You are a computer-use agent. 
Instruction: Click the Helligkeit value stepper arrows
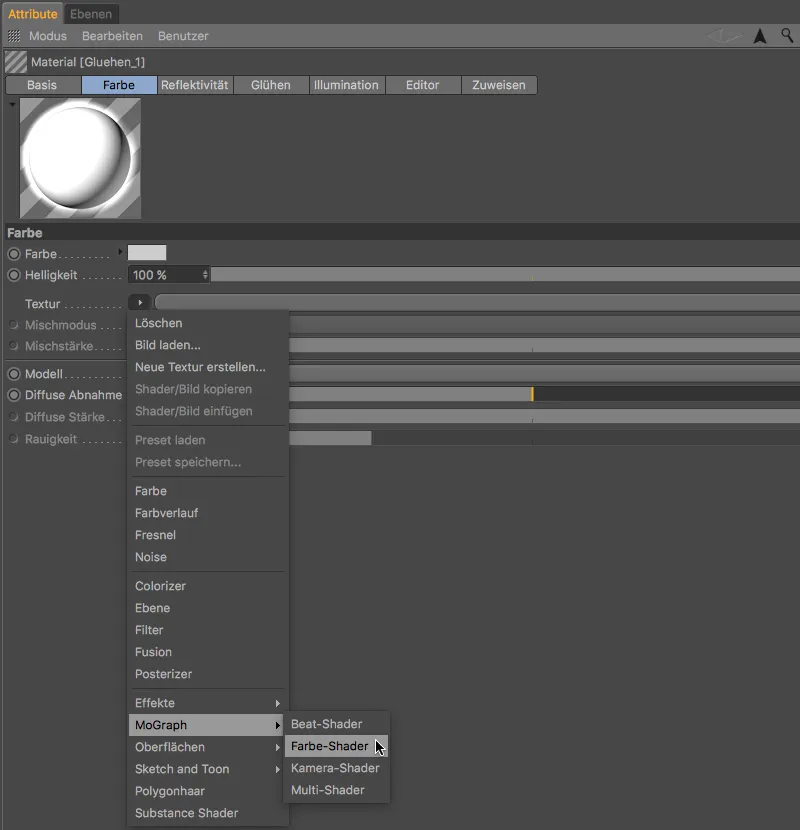205,275
